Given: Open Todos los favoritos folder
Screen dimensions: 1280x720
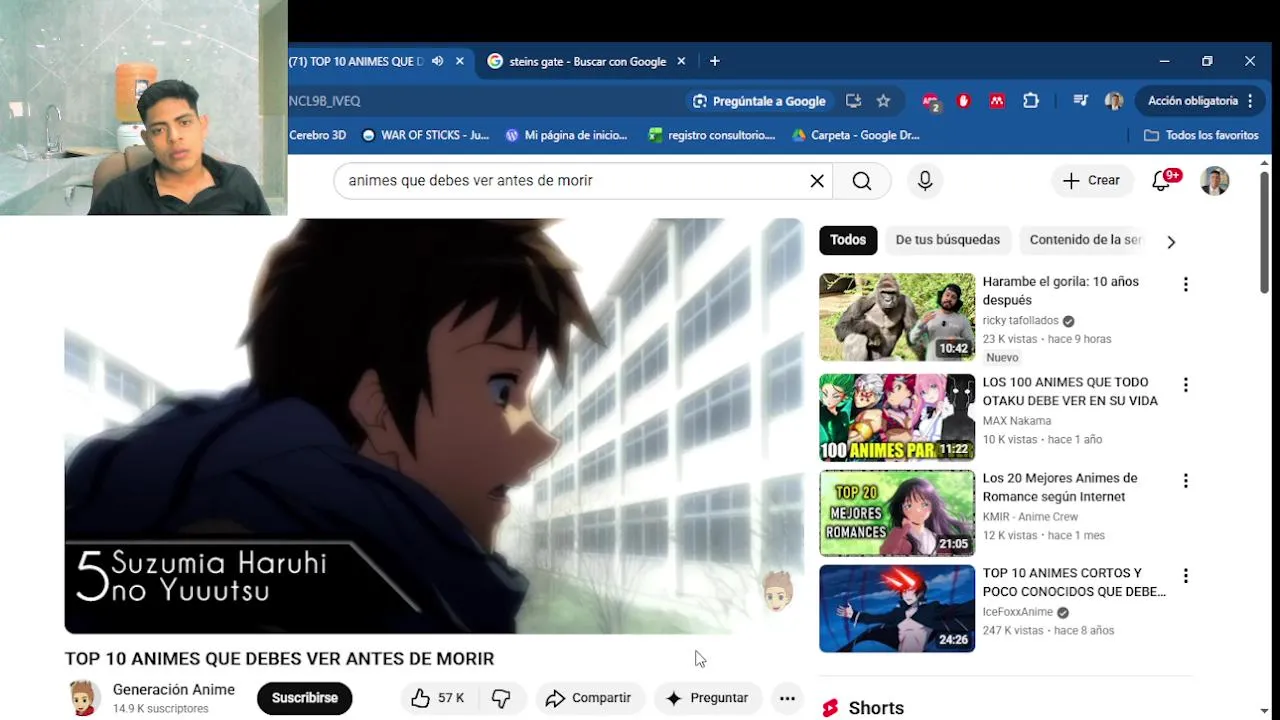Looking at the screenshot, I should [x=1201, y=135].
